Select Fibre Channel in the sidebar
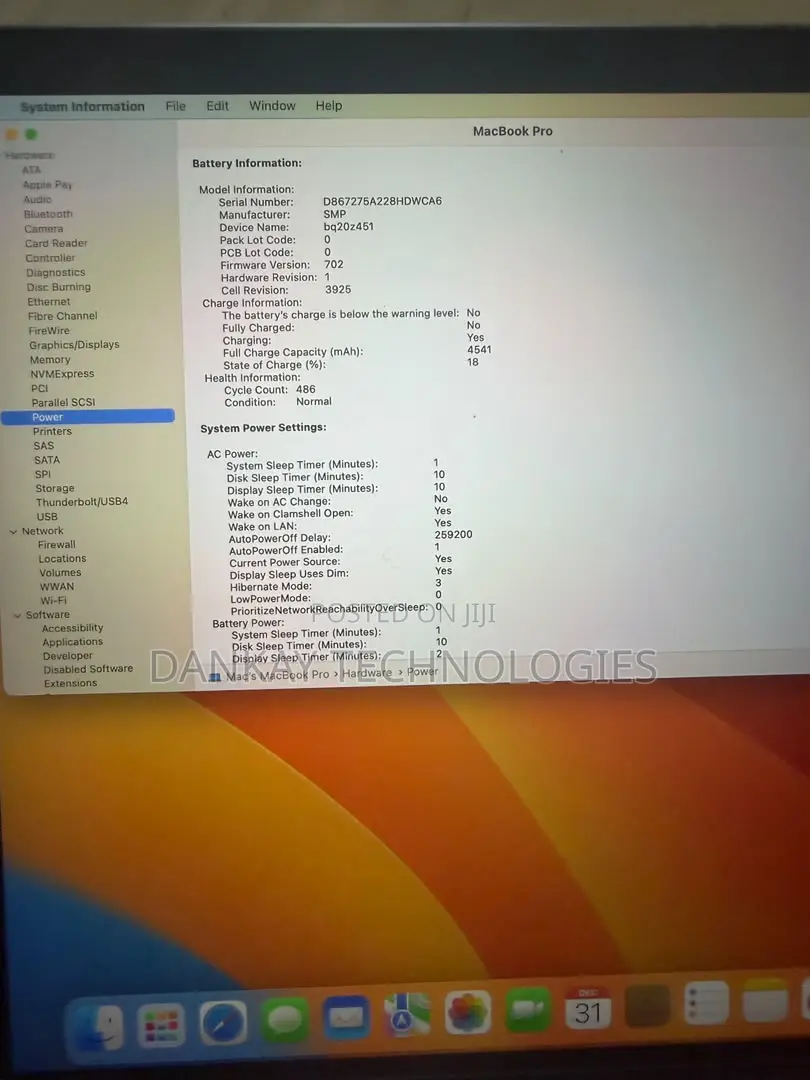 (62, 316)
